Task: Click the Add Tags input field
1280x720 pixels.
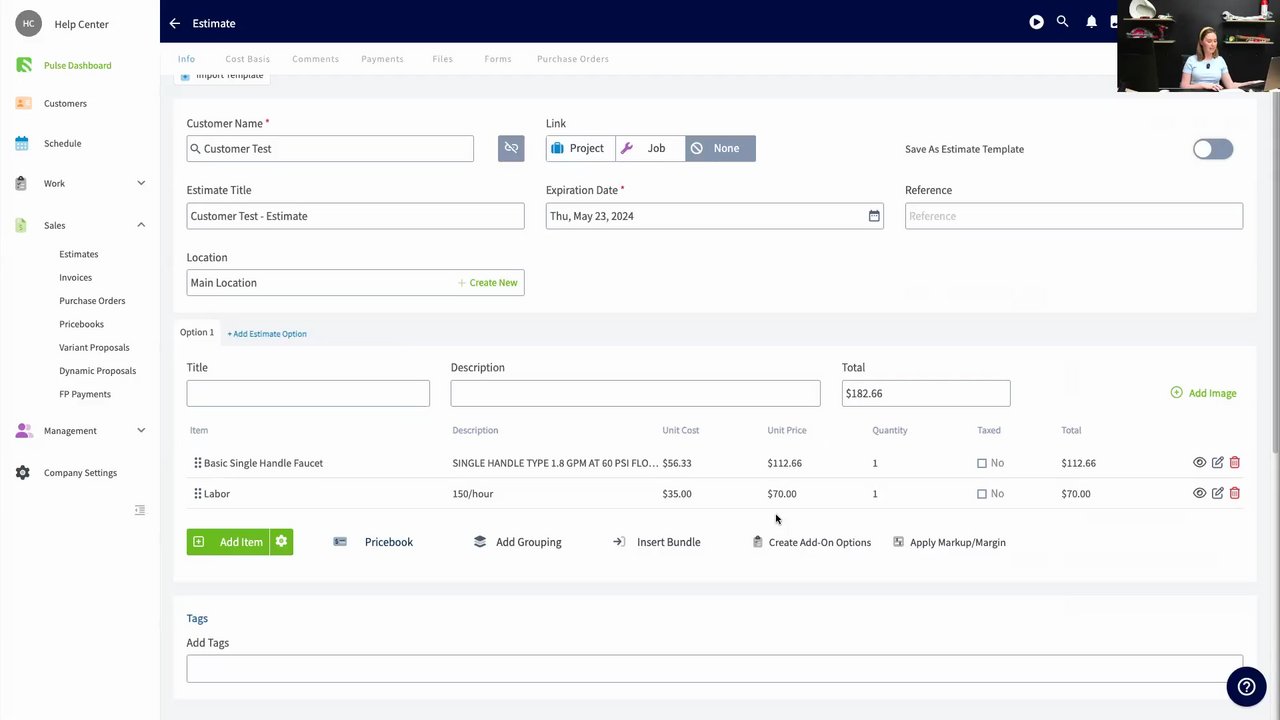Action: (714, 668)
